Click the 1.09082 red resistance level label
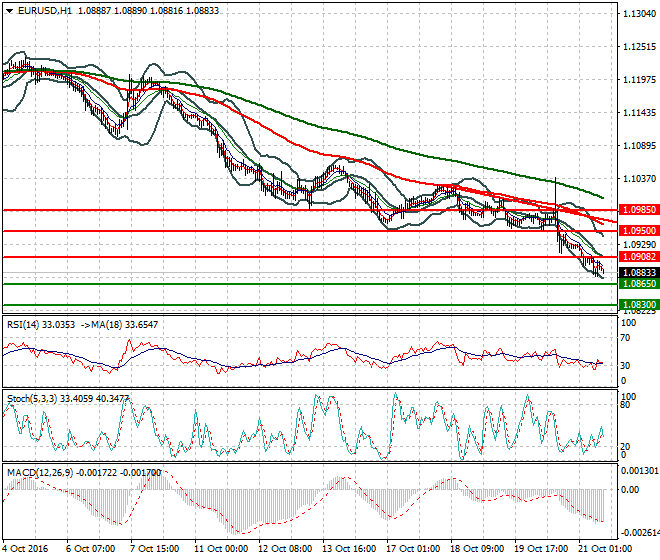Image resolution: width=660 pixels, height=560 pixels. (x=638, y=257)
